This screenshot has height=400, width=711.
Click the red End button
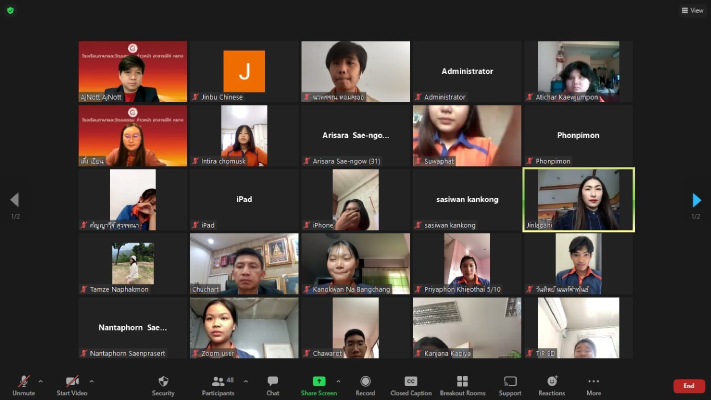(x=688, y=386)
